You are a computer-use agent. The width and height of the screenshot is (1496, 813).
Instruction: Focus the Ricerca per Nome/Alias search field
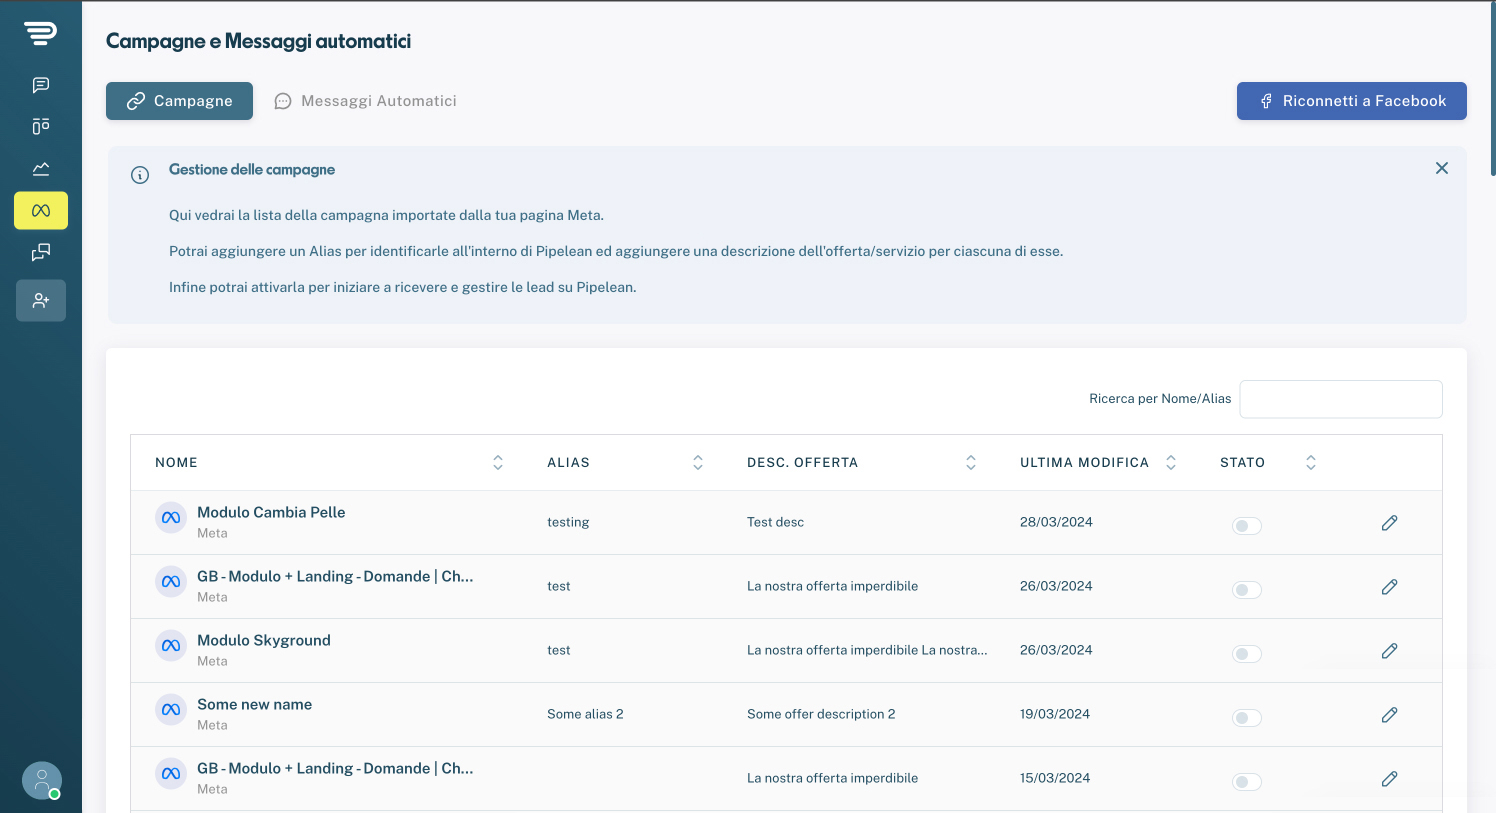pyautogui.click(x=1341, y=399)
